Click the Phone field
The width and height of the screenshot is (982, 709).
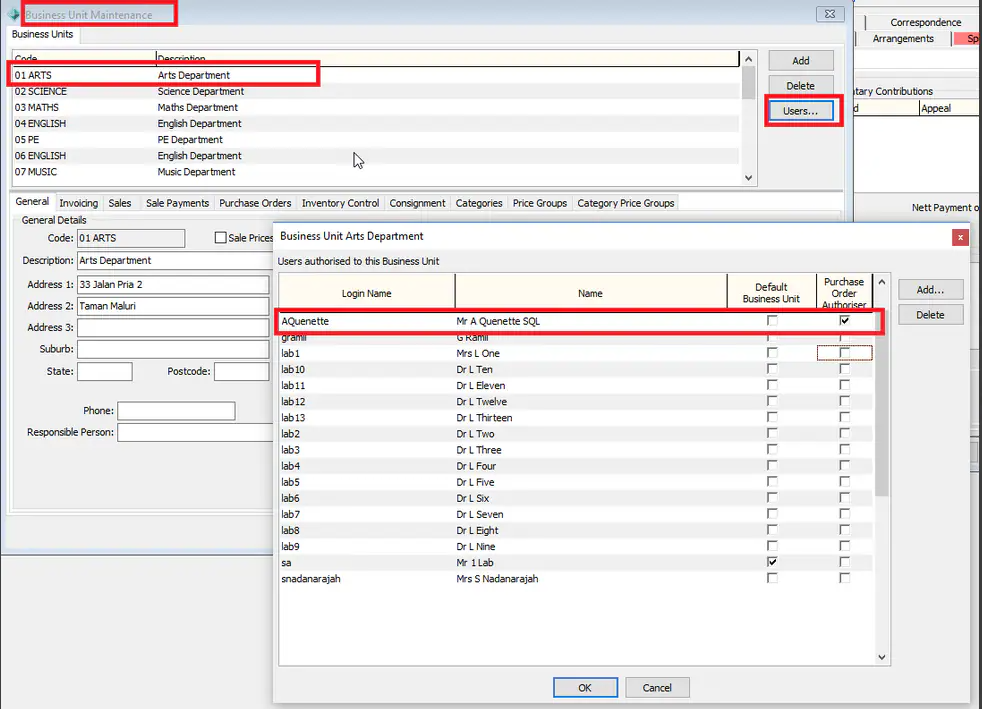pos(176,411)
